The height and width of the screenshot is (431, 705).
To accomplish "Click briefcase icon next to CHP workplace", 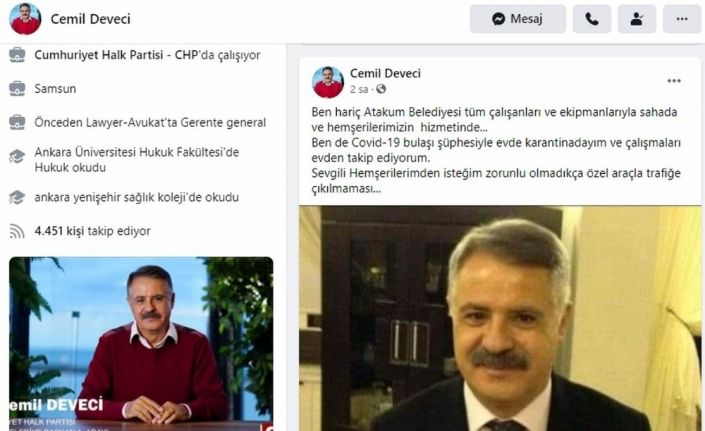I will (17, 55).
